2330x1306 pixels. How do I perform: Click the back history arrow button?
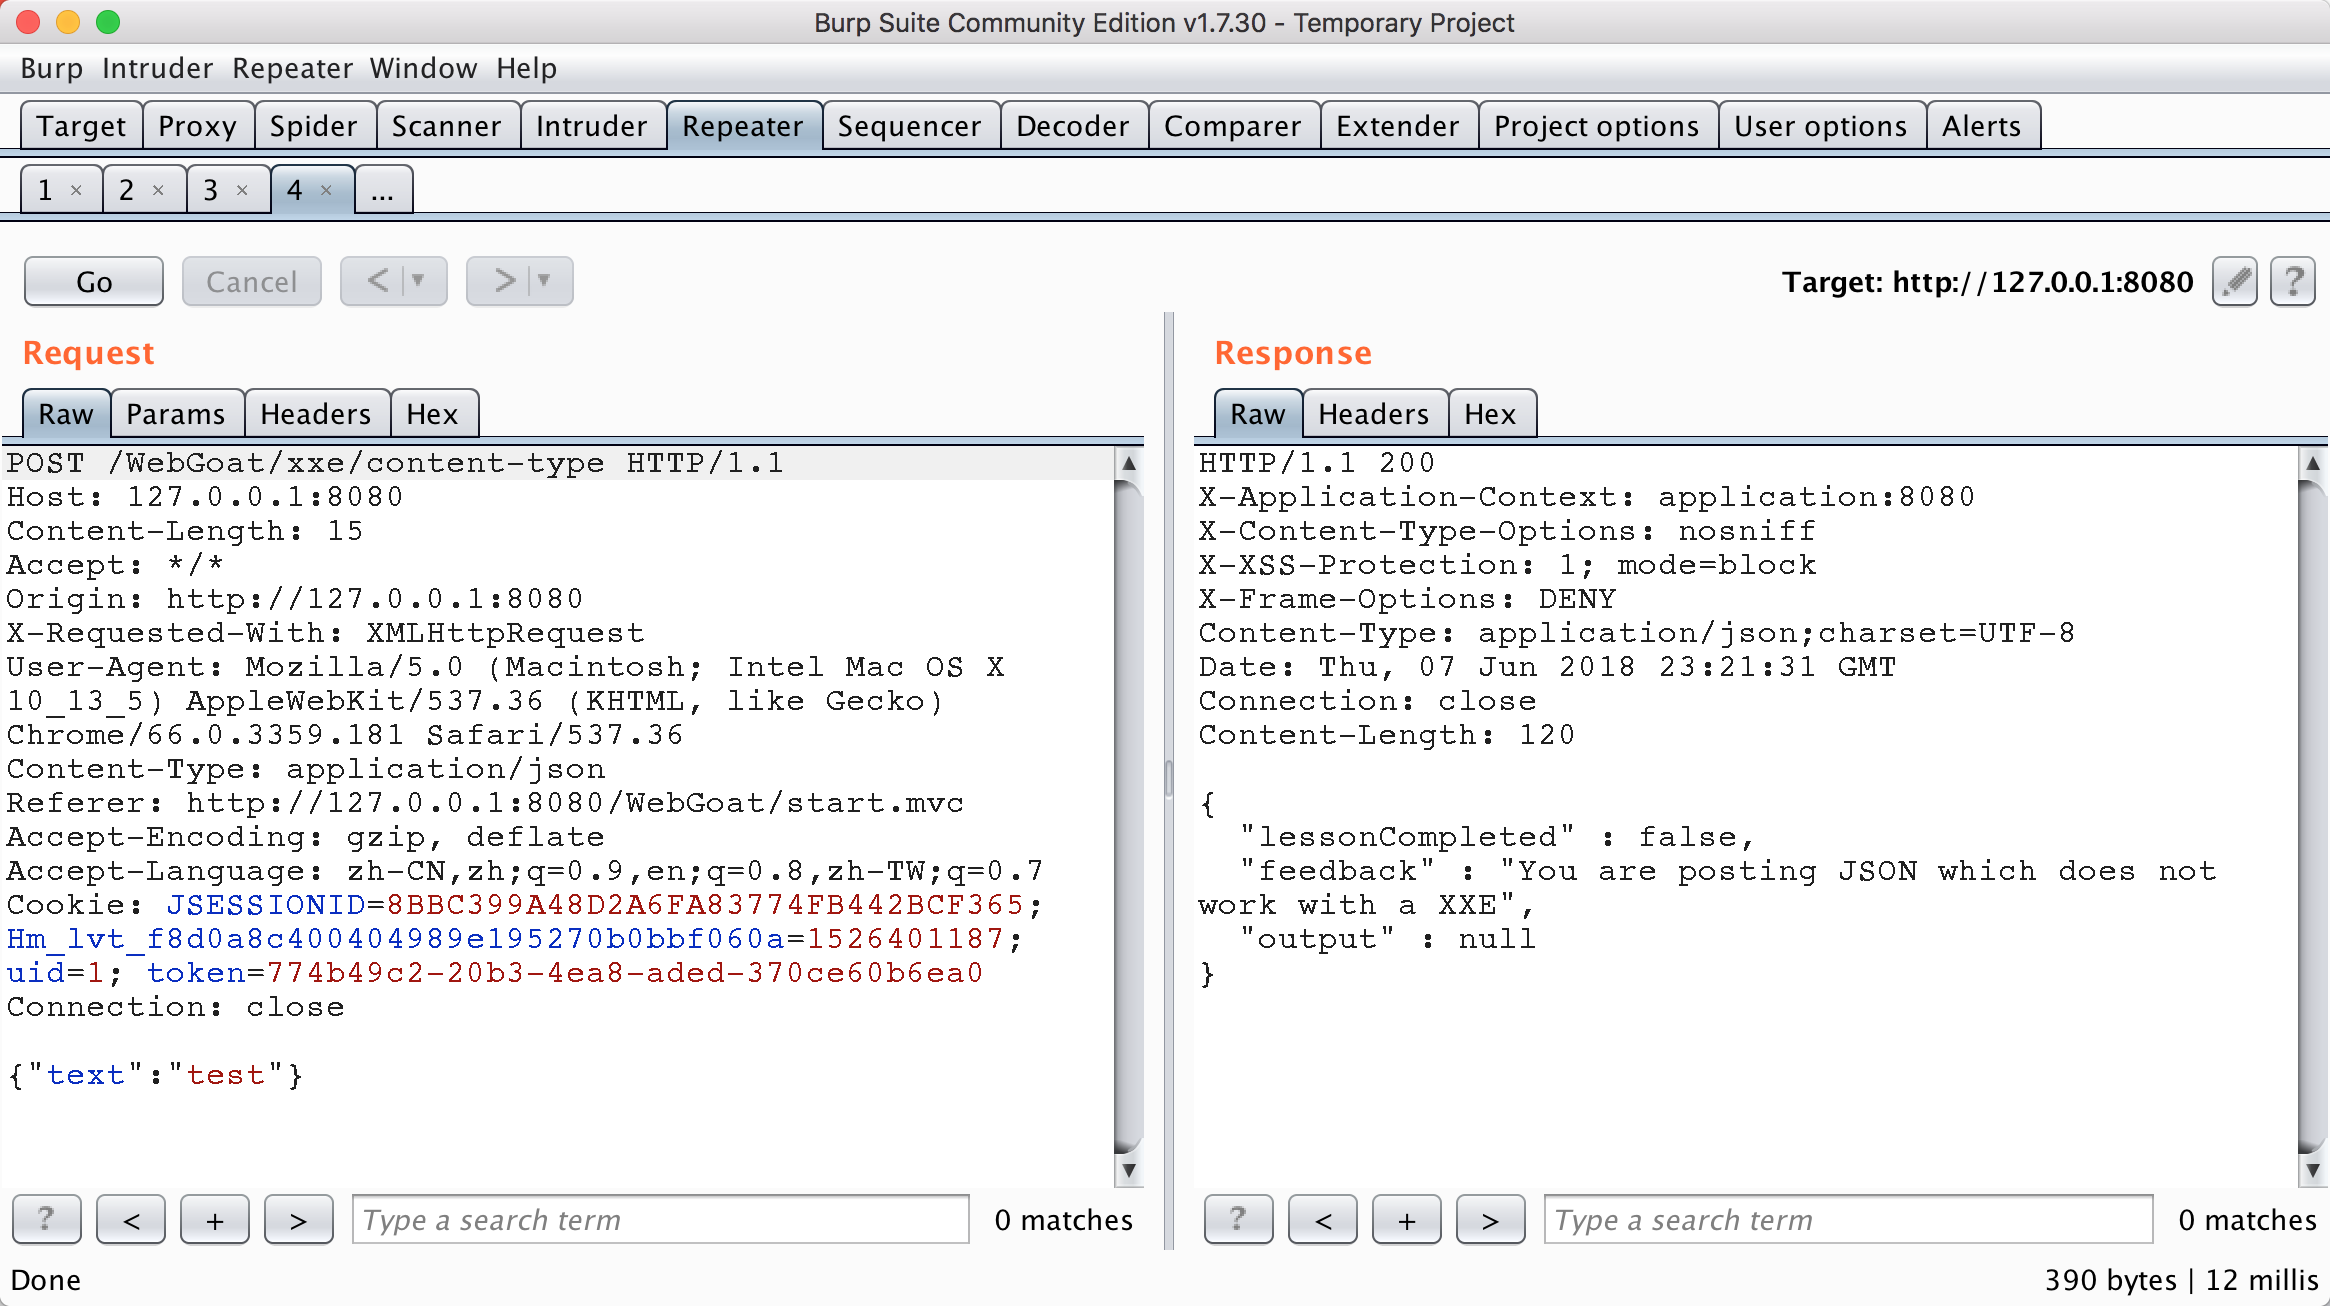[377, 281]
